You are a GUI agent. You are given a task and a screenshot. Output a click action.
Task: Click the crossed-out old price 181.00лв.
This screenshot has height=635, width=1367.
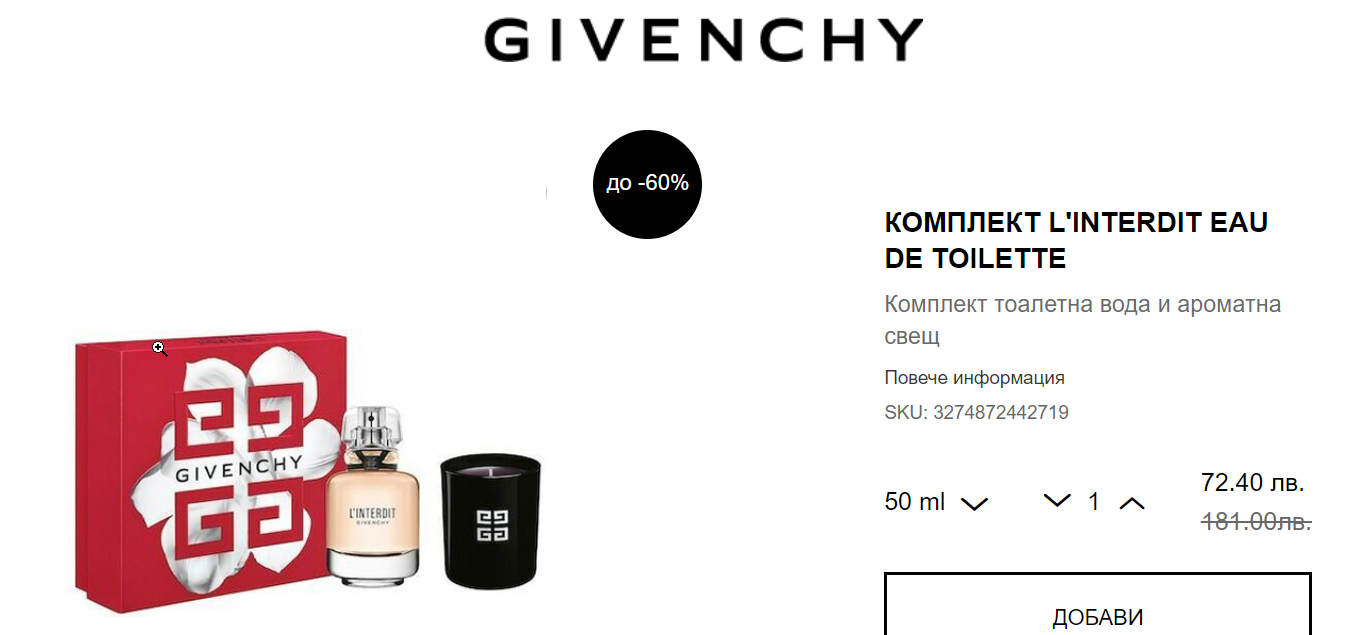pyautogui.click(x=1256, y=521)
